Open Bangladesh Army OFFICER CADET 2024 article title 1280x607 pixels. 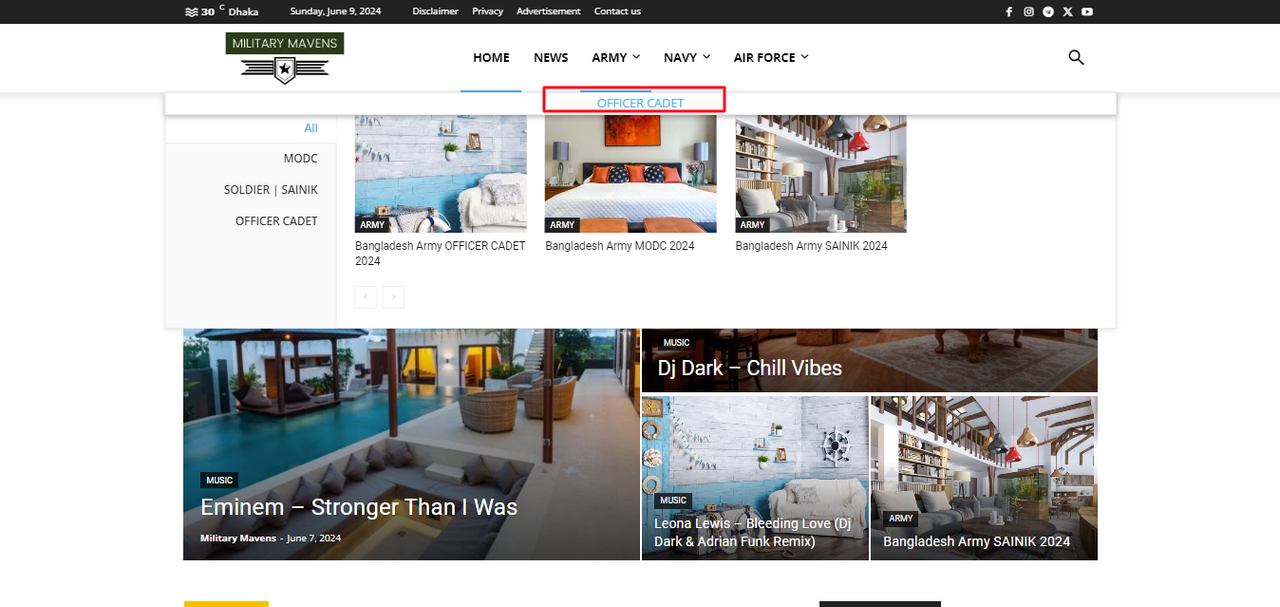pyautogui.click(x=440, y=253)
